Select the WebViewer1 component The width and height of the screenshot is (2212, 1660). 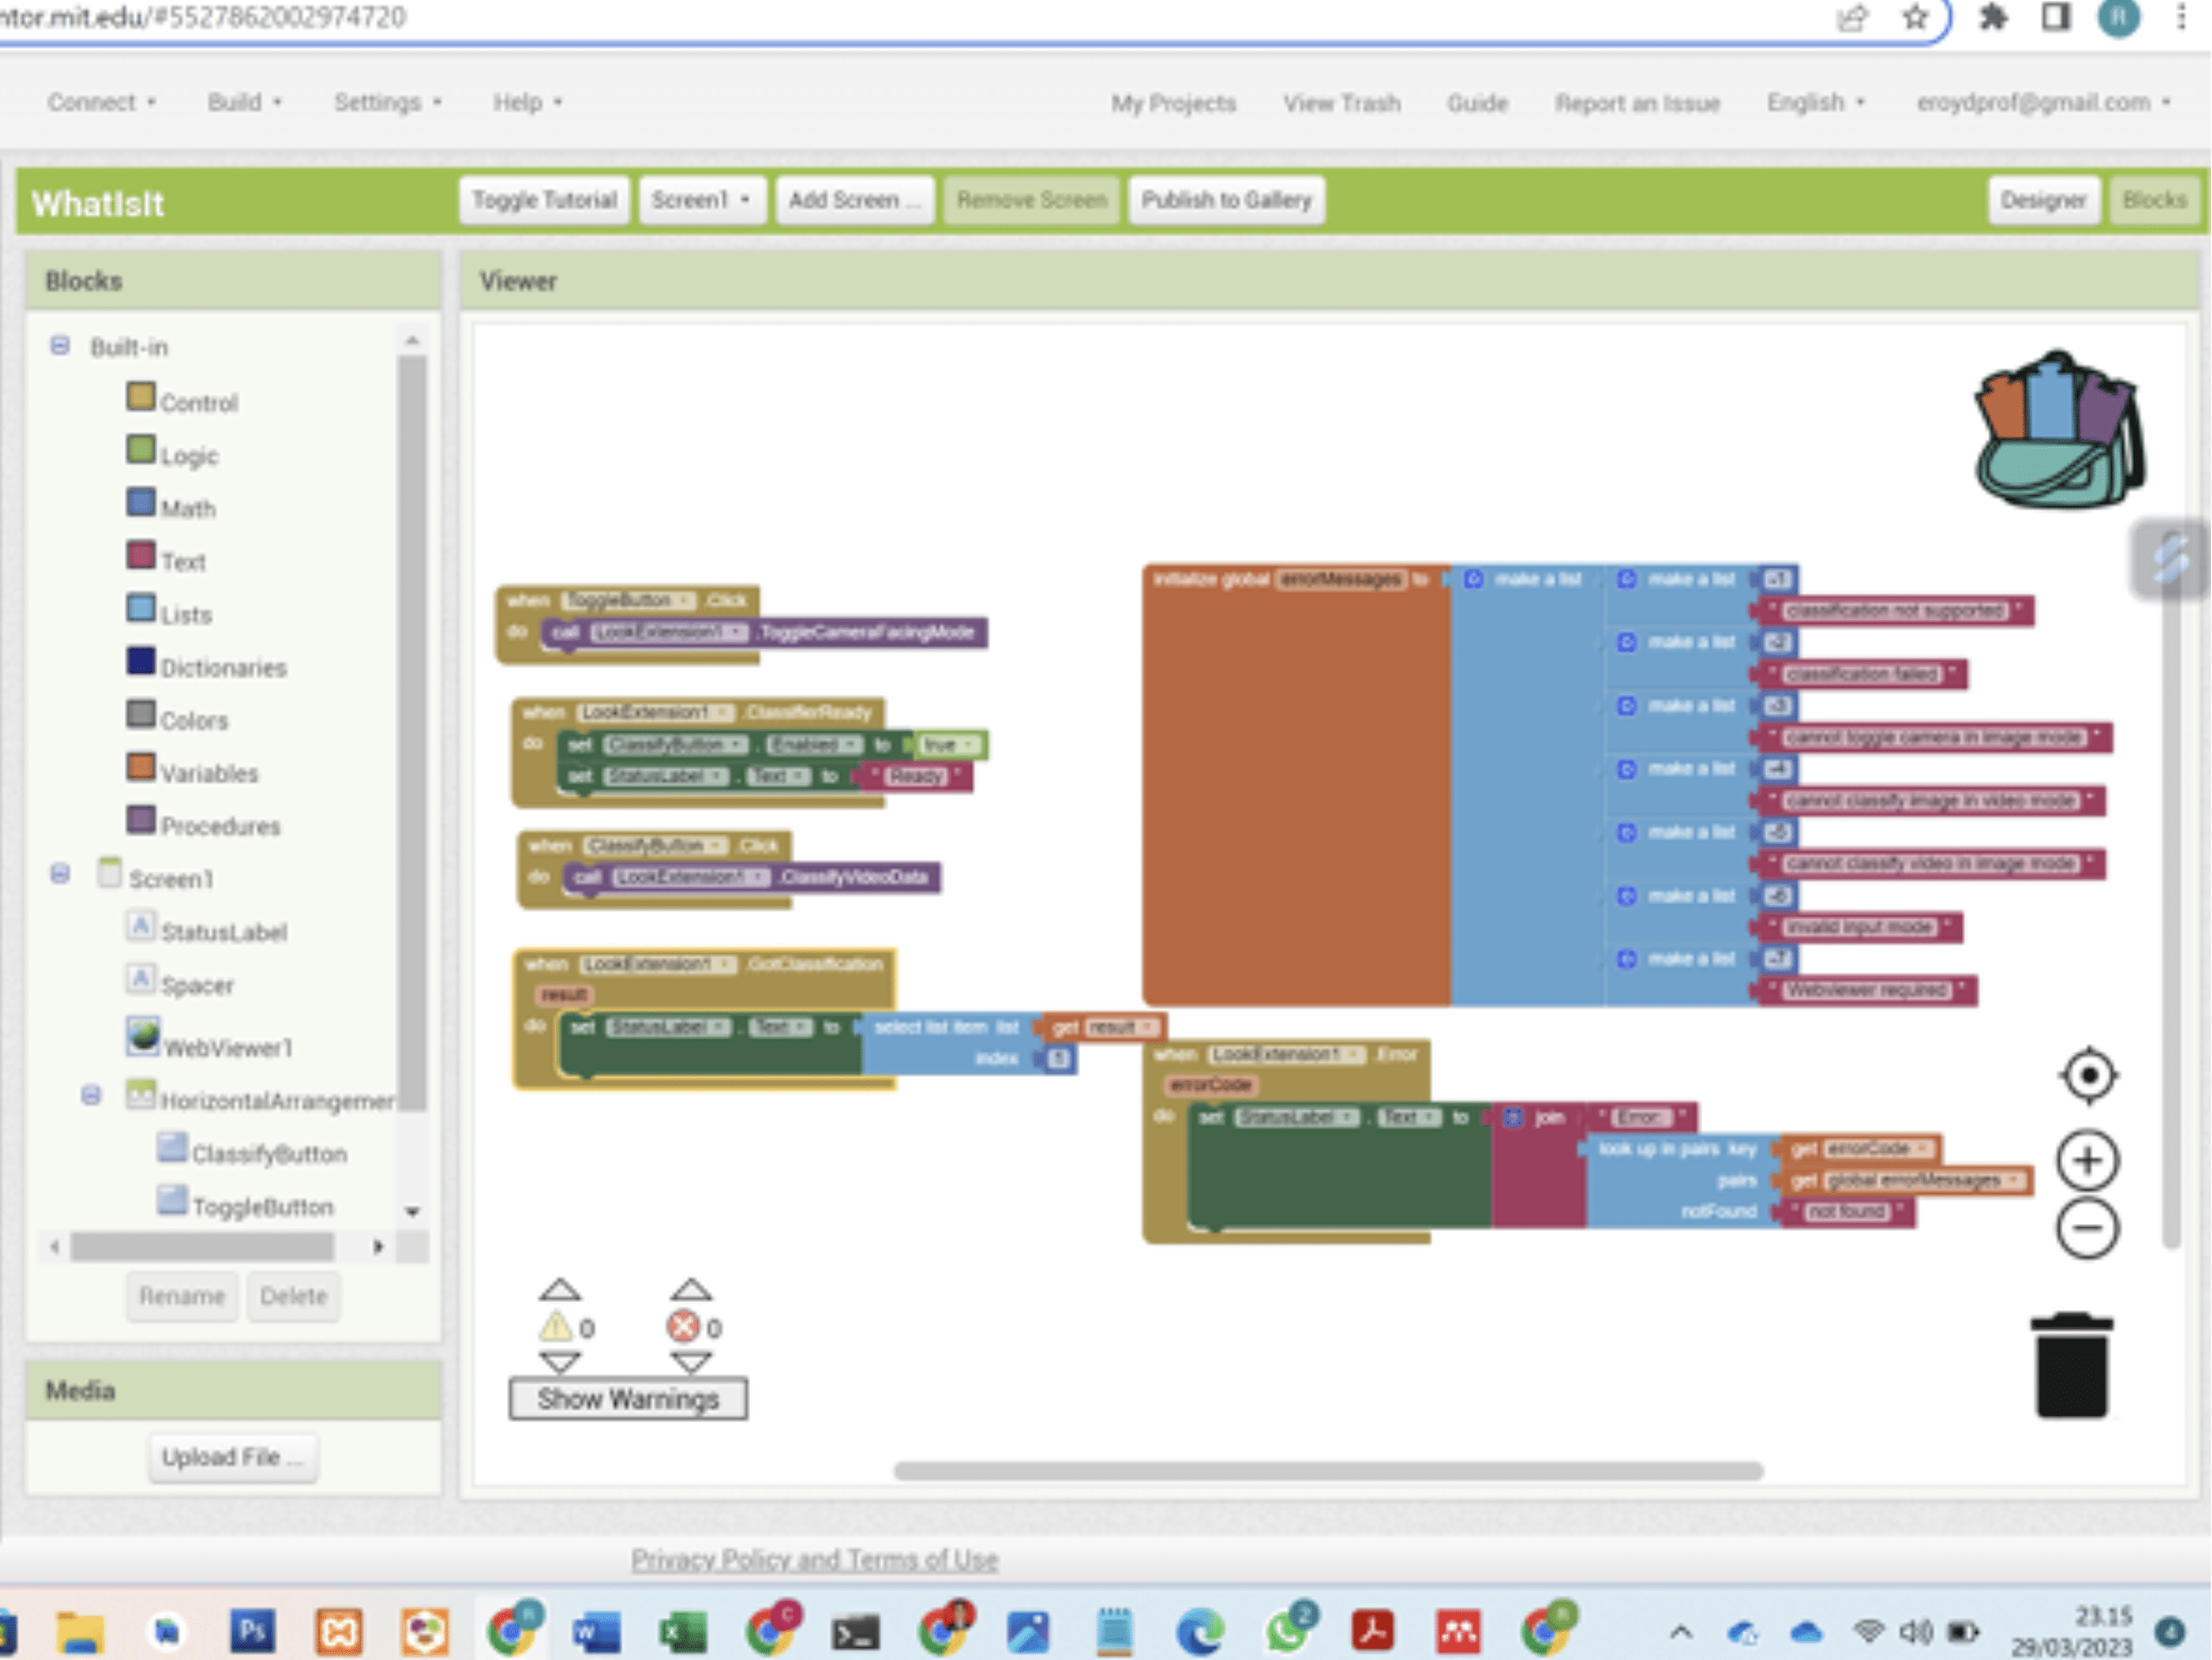point(227,1047)
